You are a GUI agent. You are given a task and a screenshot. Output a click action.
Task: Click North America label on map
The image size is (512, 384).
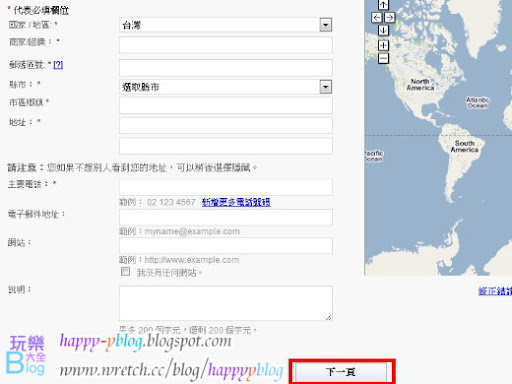[420, 85]
